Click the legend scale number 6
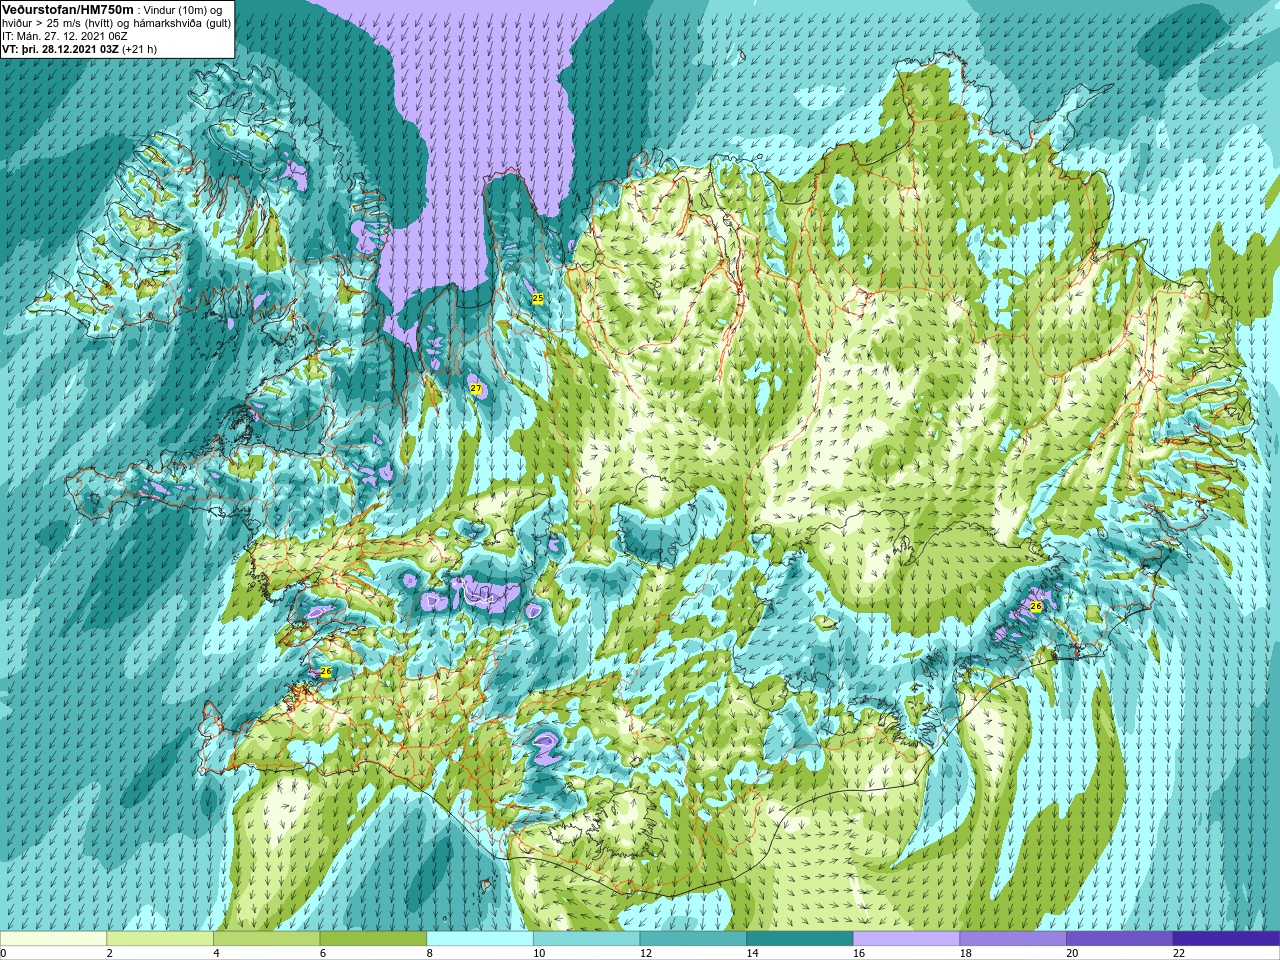Viewport: 1280px width, 960px height. click(323, 953)
